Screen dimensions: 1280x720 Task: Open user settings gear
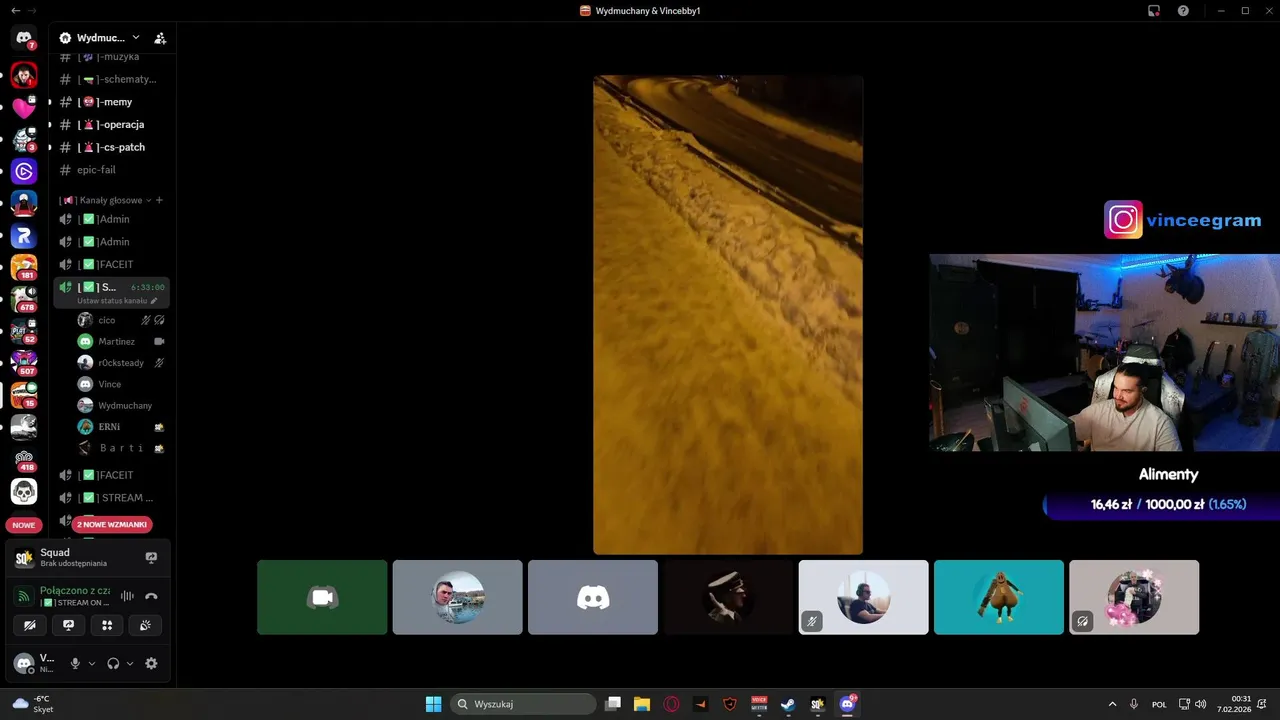coord(151,663)
